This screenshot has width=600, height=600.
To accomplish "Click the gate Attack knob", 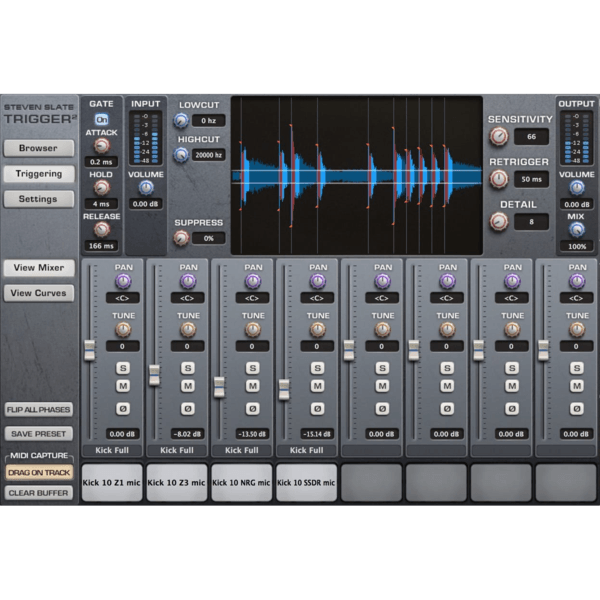I will (101, 145).
